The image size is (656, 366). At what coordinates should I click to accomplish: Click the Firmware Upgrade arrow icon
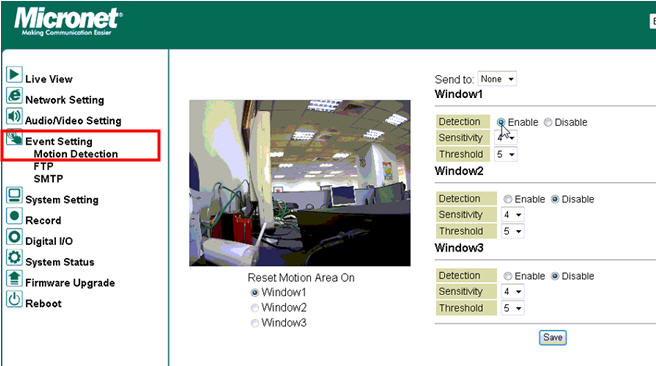click(x=14, y=278)
